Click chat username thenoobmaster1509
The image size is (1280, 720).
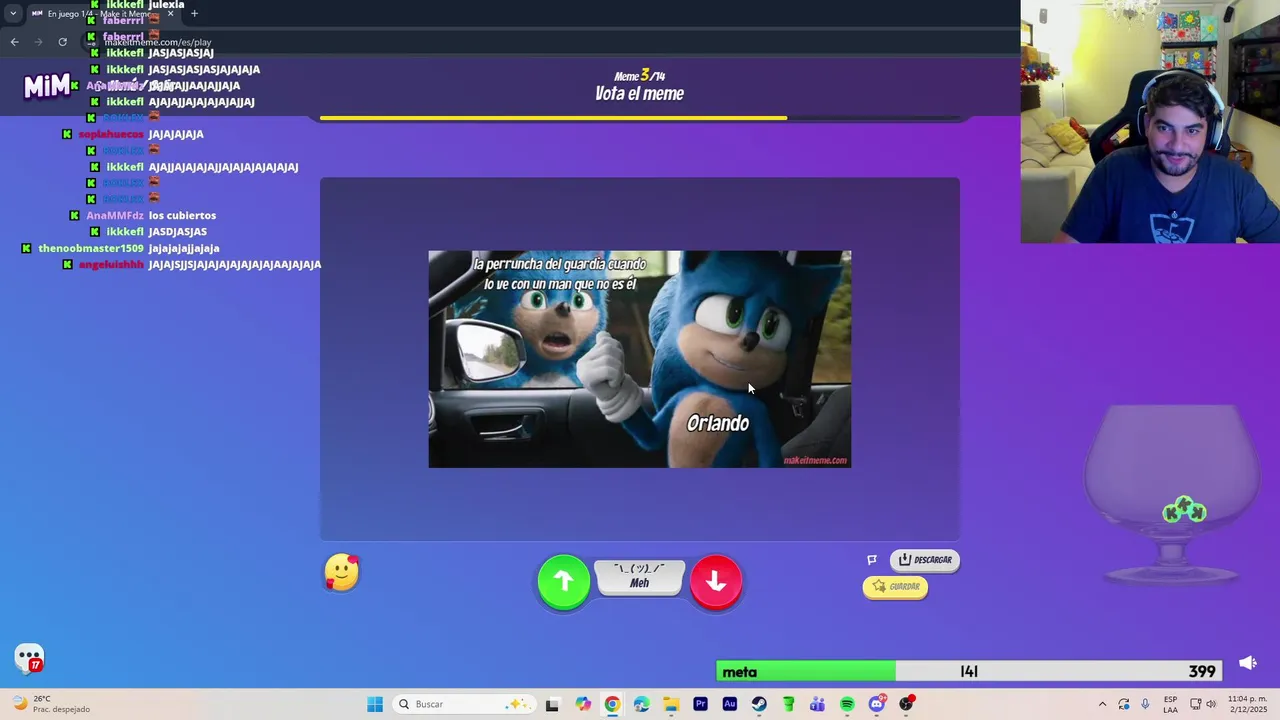click(91, 248)
